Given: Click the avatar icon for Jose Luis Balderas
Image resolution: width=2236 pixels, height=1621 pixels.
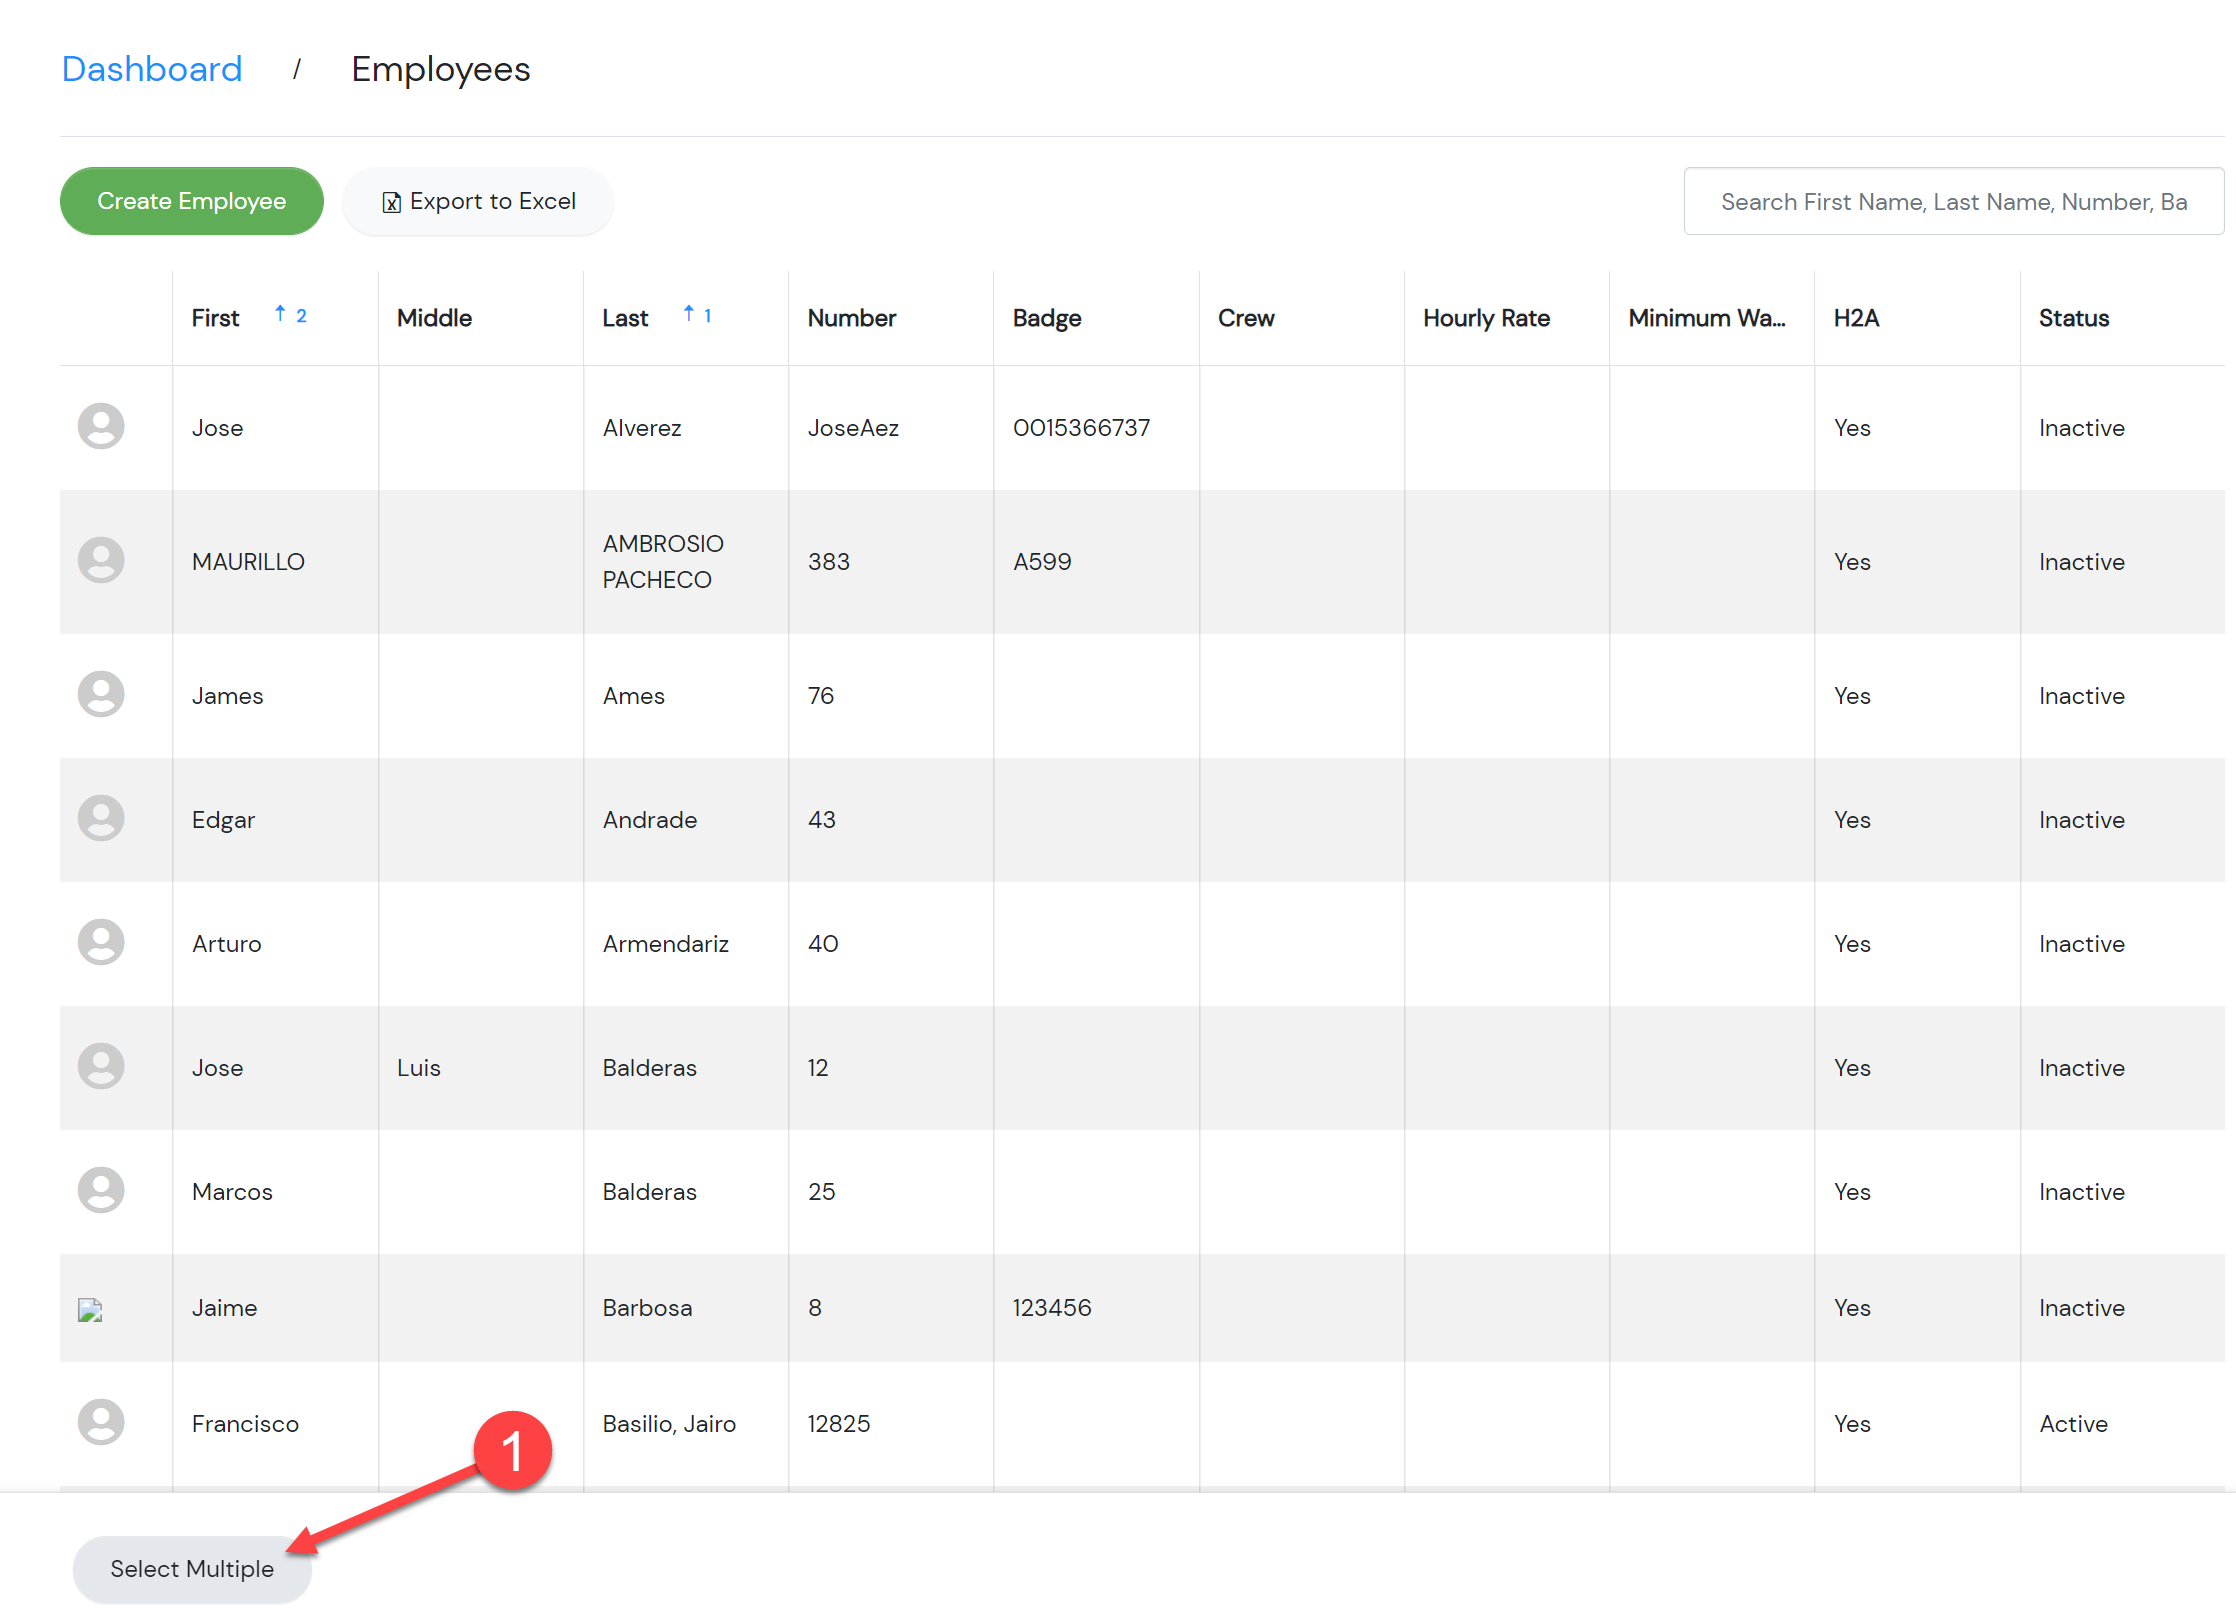Looking at the screenshot, I should pos(101,1067).
